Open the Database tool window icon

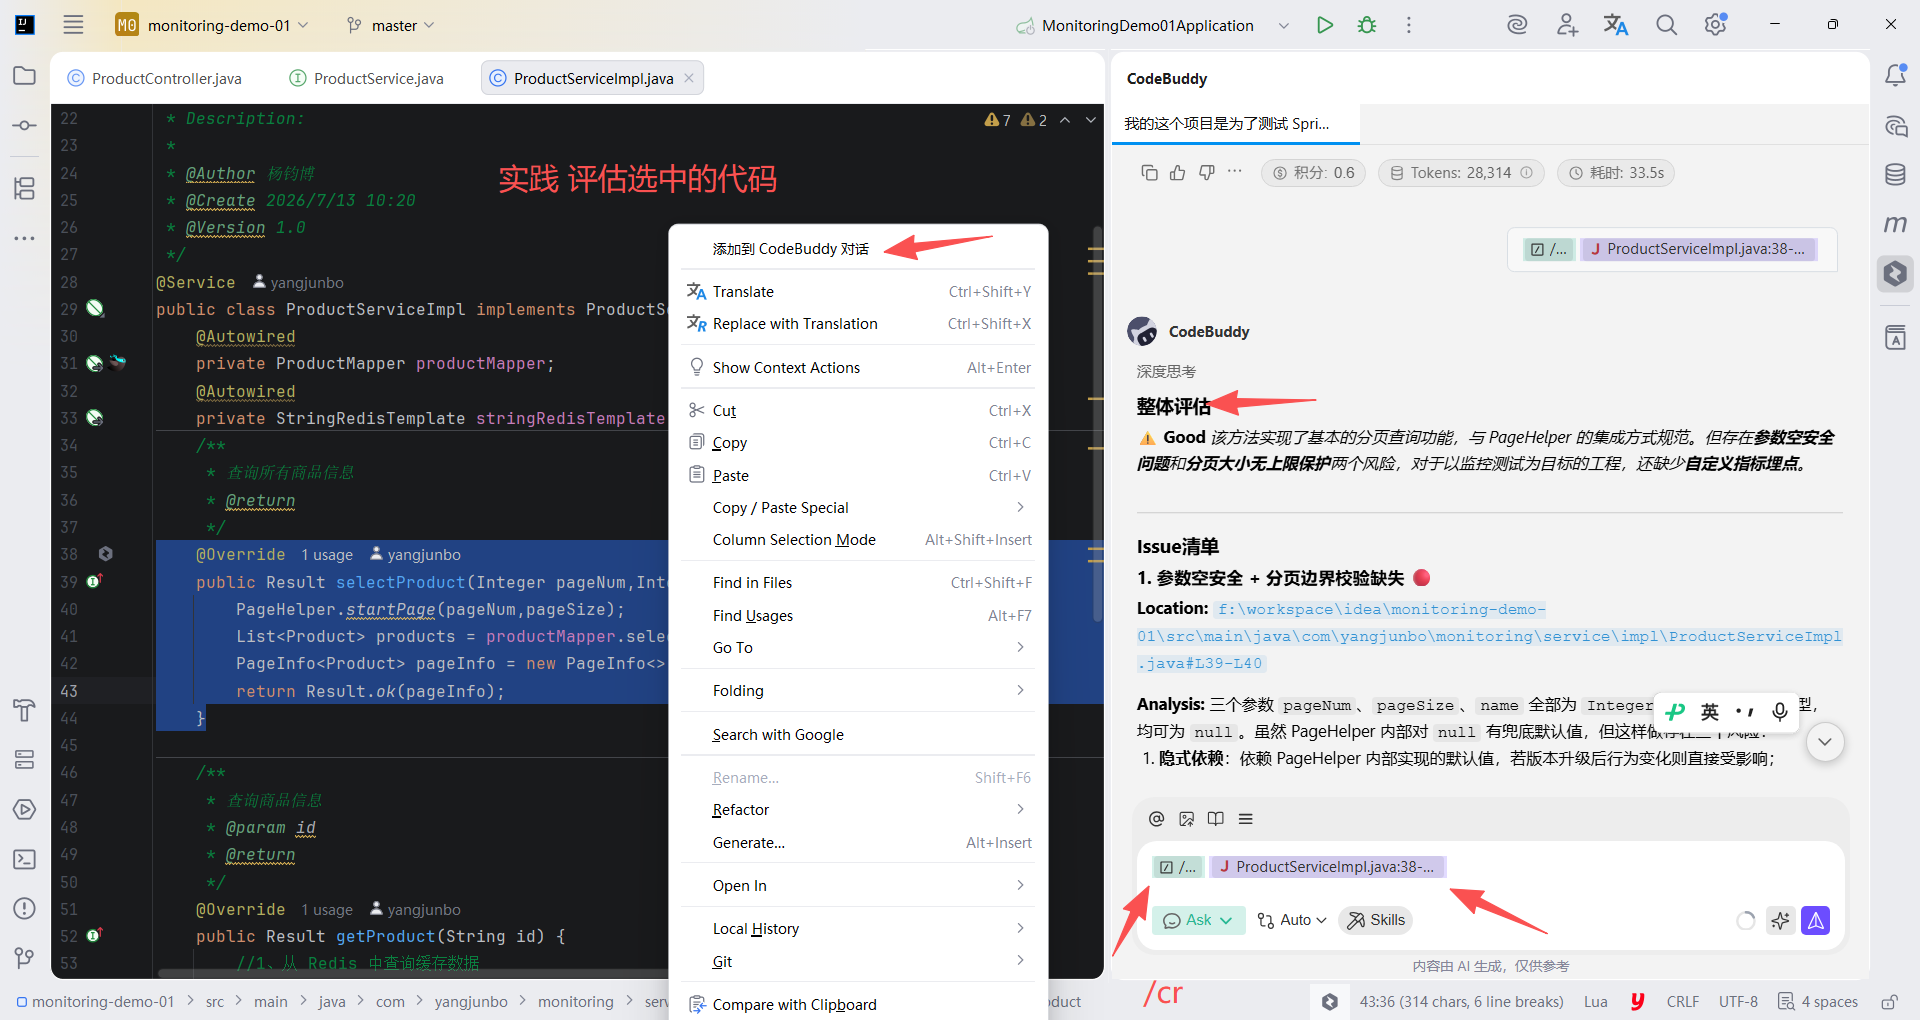point(1895,175)
